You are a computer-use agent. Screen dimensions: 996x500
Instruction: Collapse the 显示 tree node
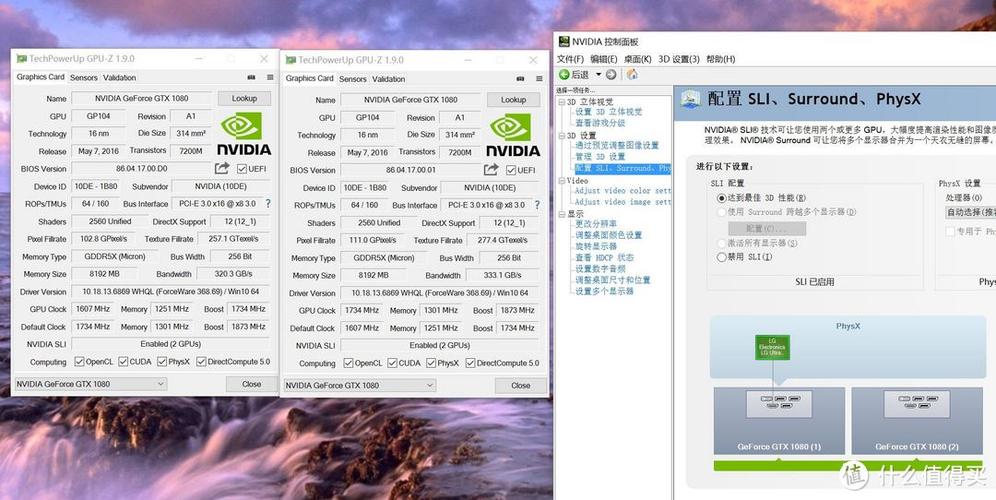point(561,214)
